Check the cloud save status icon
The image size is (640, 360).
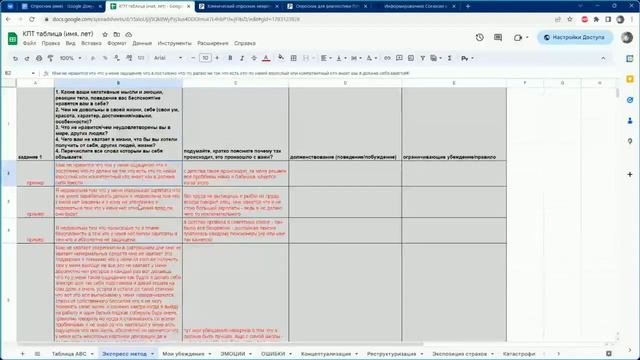pyautogui.click(x=129, y=34)
